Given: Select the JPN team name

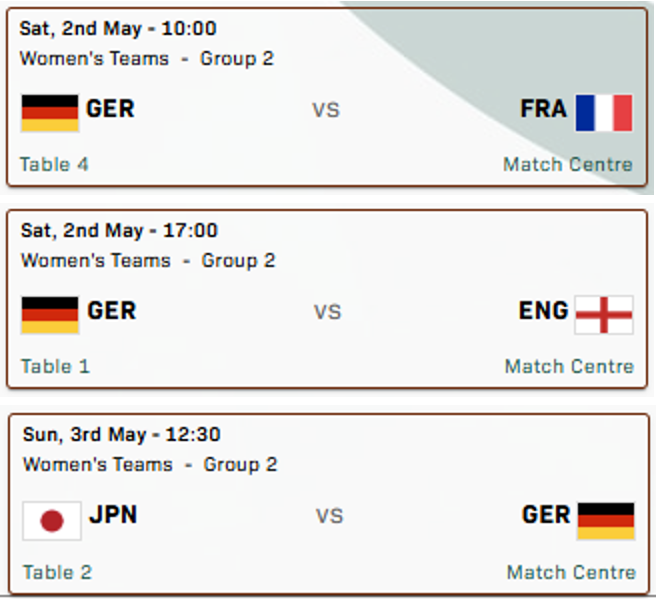Looking at the screenshot, I should pyautogui.click(x=113, y=516).
